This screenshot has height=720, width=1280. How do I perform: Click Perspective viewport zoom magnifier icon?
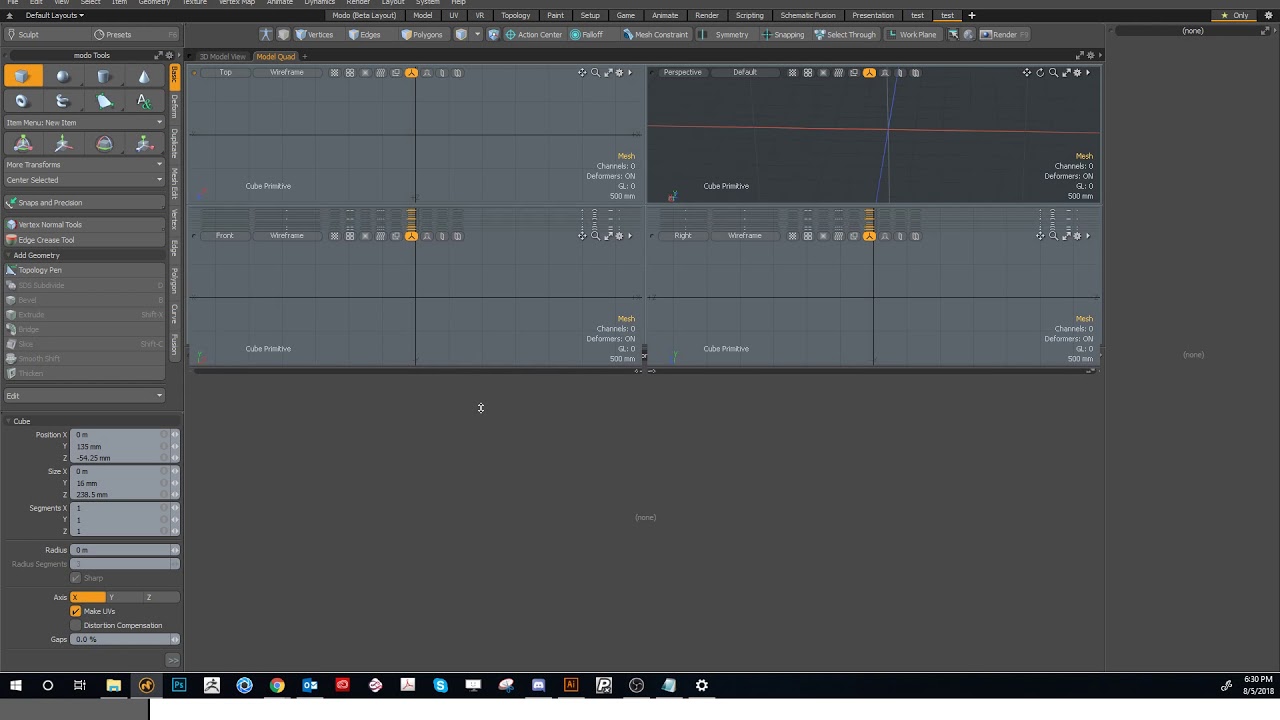(1053, 72)
